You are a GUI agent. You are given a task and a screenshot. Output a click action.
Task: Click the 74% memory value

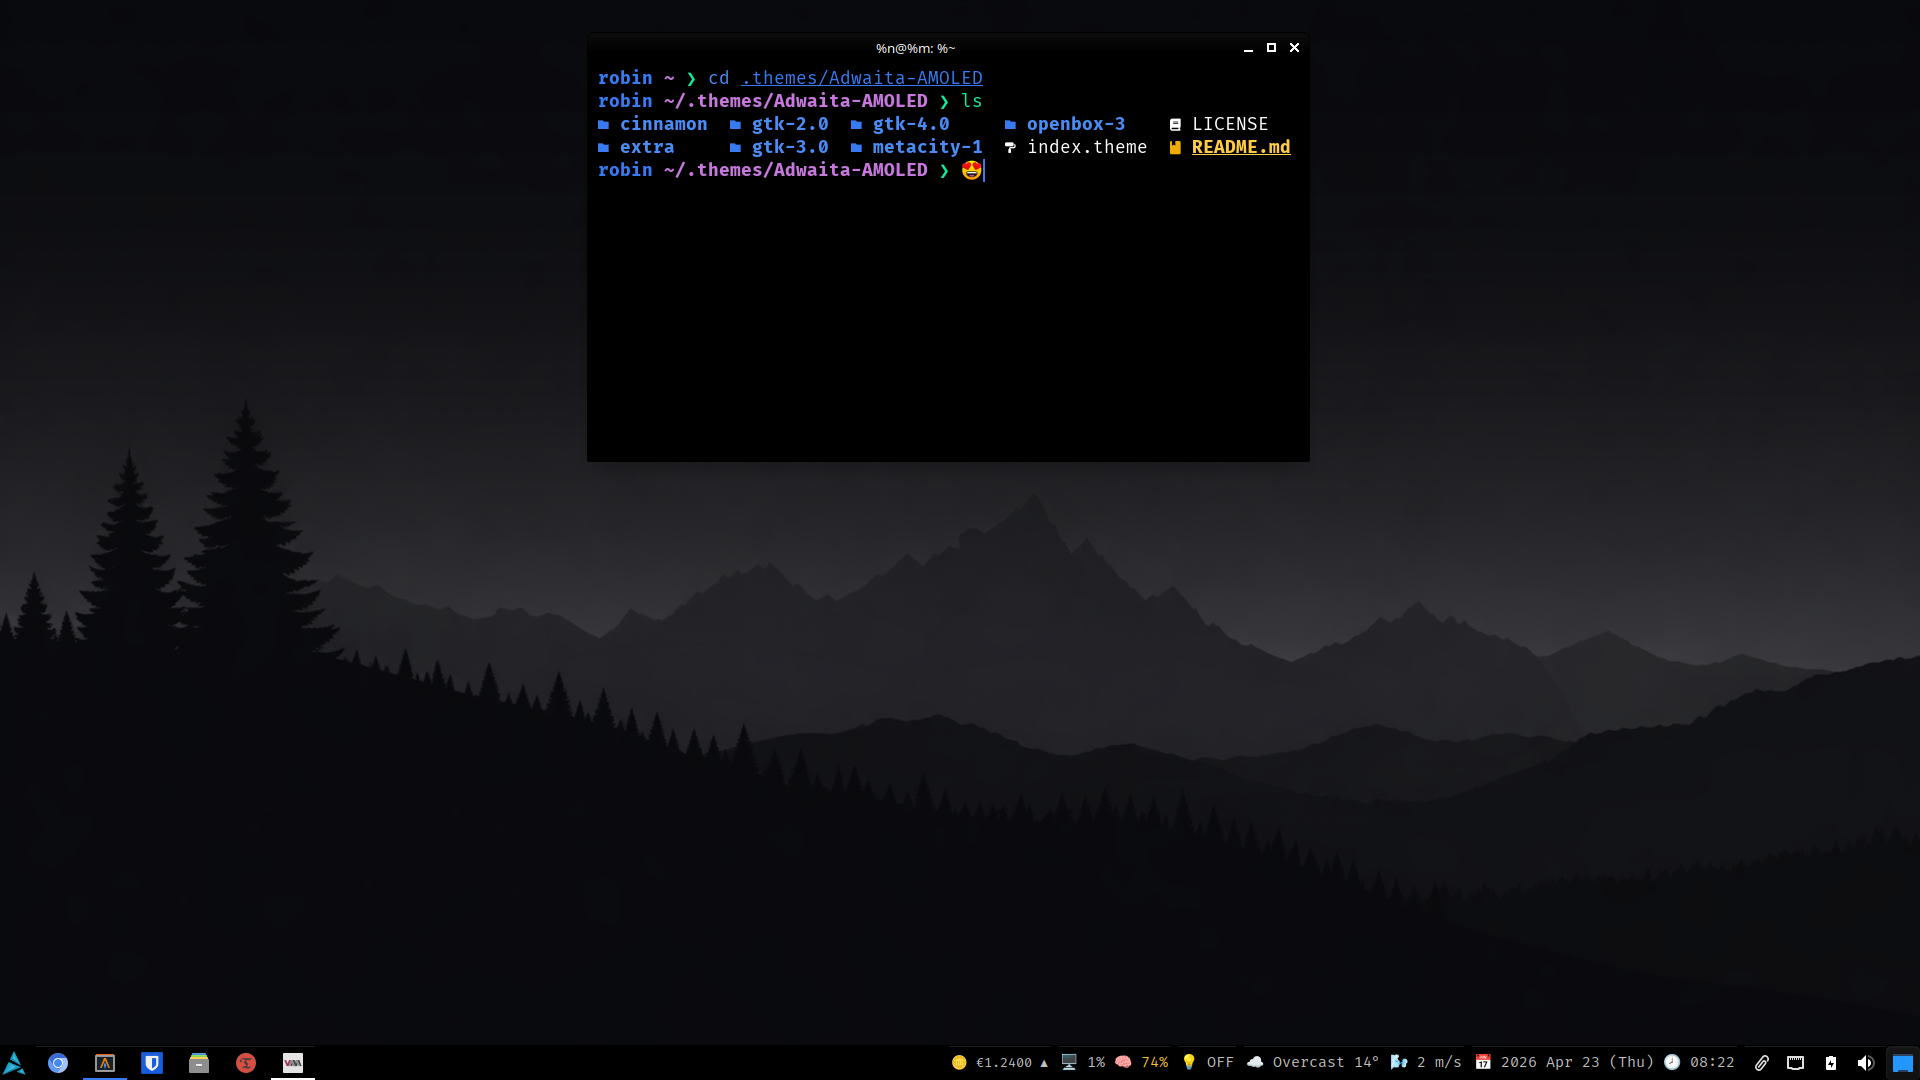[1155, 1063]
